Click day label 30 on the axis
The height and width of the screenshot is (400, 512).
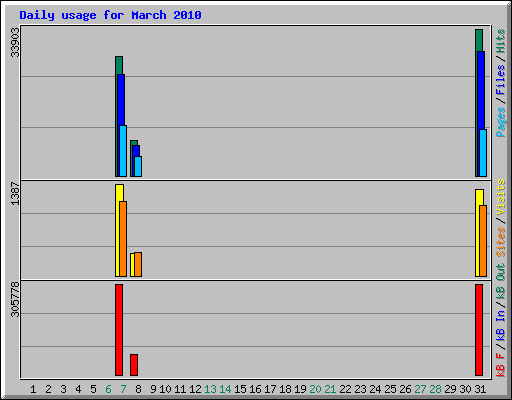pos(465,389)
